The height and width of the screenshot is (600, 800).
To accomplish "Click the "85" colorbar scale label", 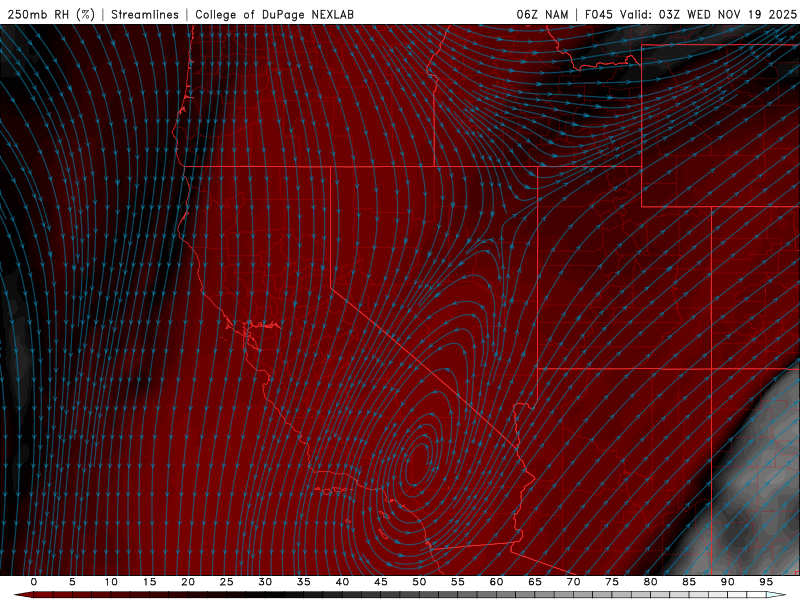I will pos(689,582).
